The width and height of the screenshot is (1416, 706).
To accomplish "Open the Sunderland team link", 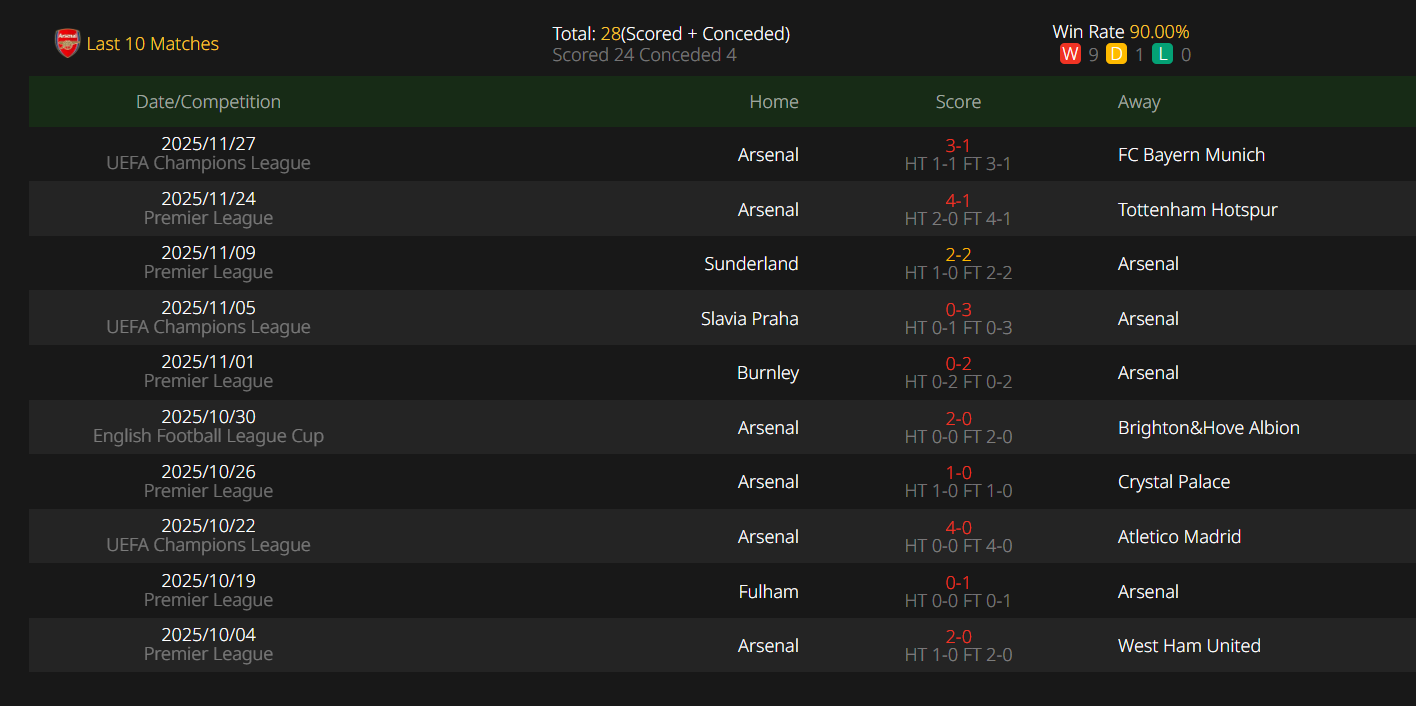I will coord(751,264).
